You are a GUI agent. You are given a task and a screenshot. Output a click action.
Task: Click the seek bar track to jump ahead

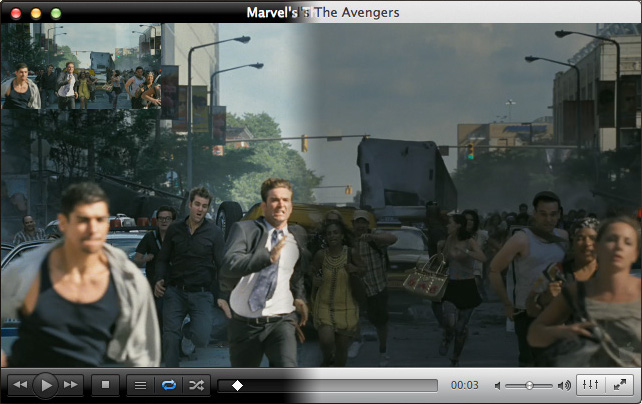[x=328, y=385]
